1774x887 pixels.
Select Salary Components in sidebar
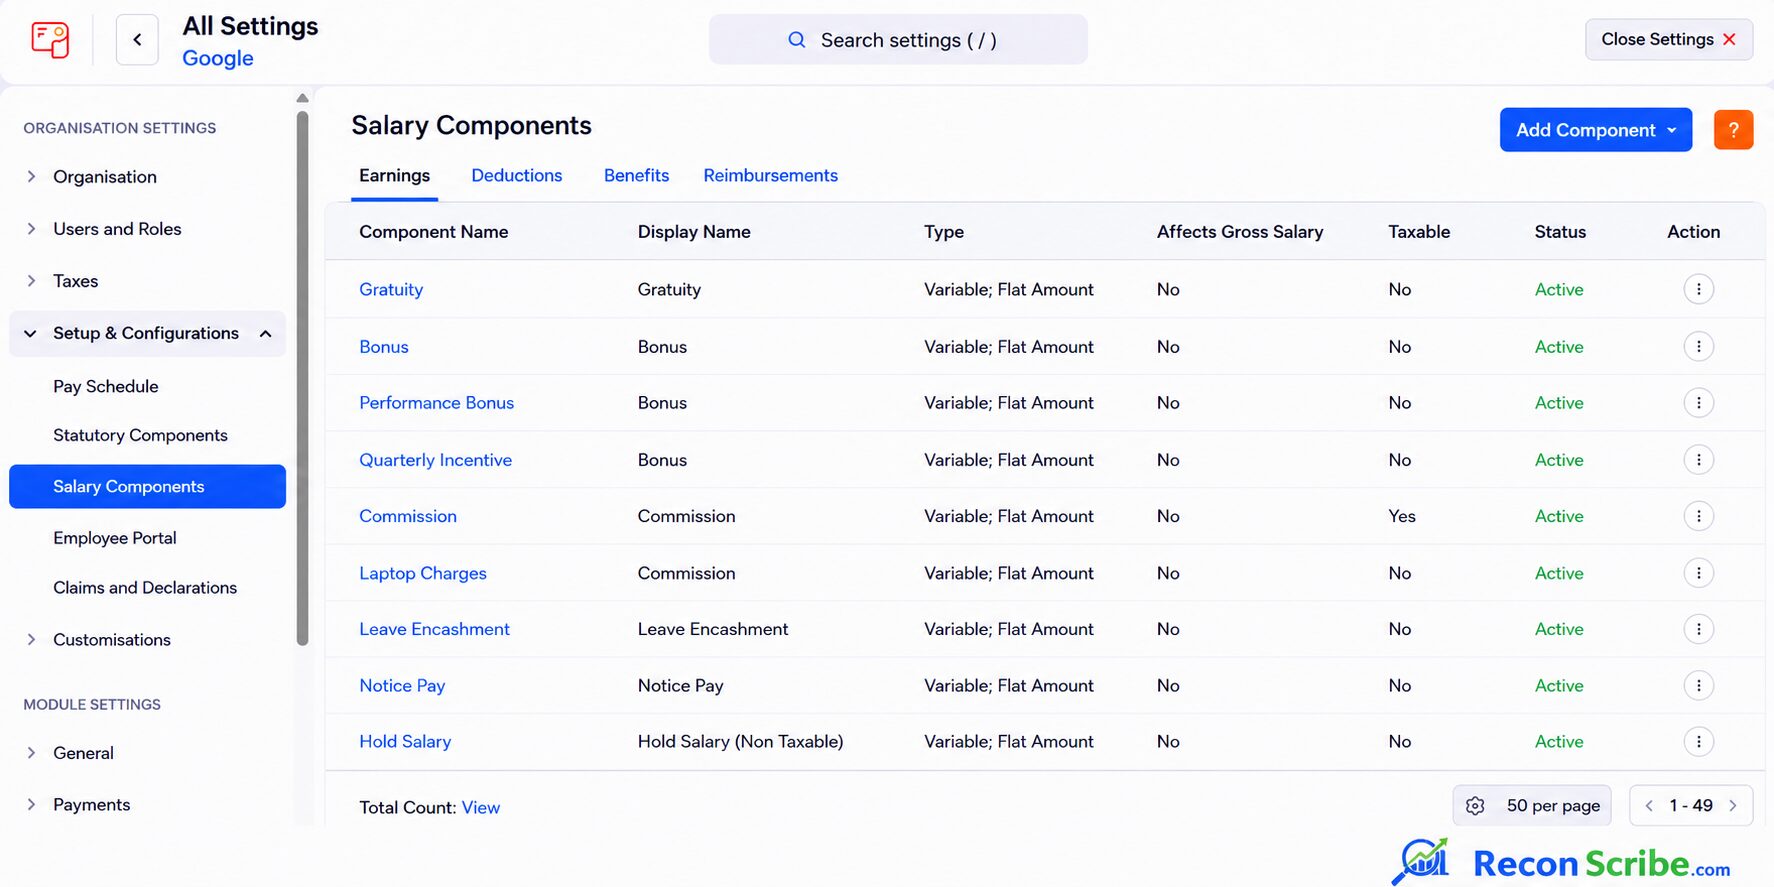[x=147, y=486]
